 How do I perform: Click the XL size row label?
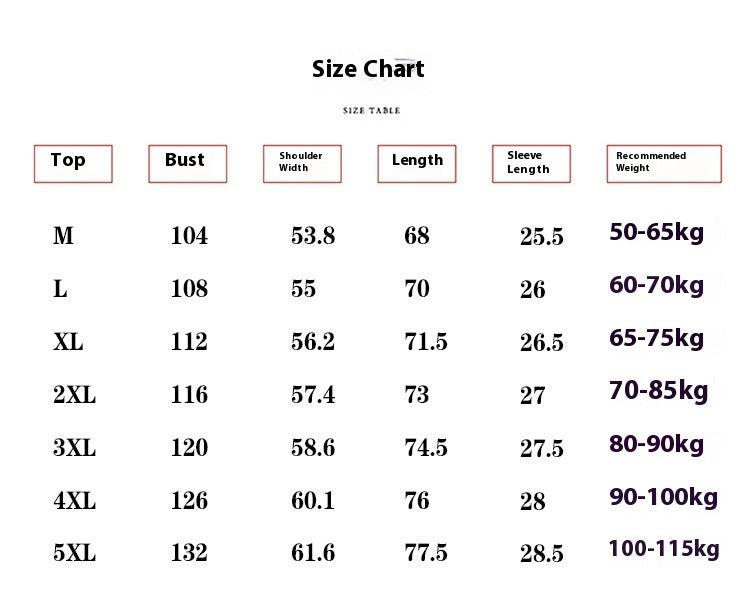68,342
